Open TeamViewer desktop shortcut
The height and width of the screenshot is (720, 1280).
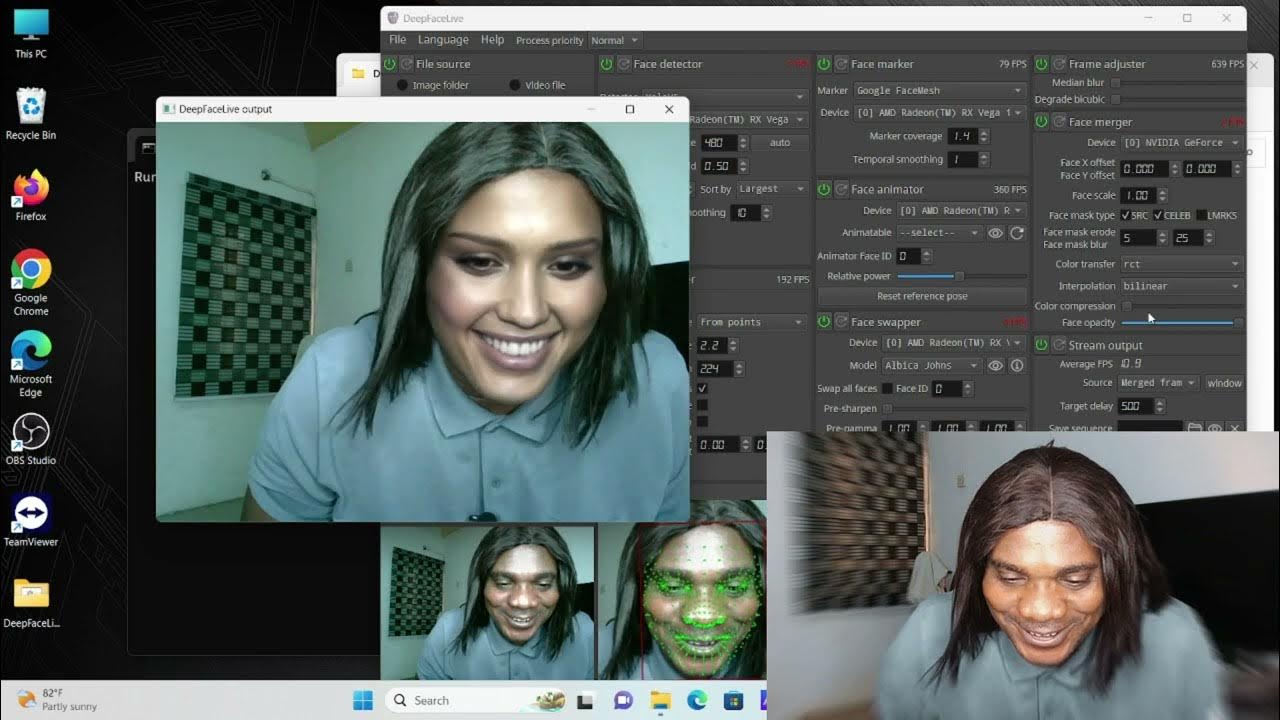(30, 520)
